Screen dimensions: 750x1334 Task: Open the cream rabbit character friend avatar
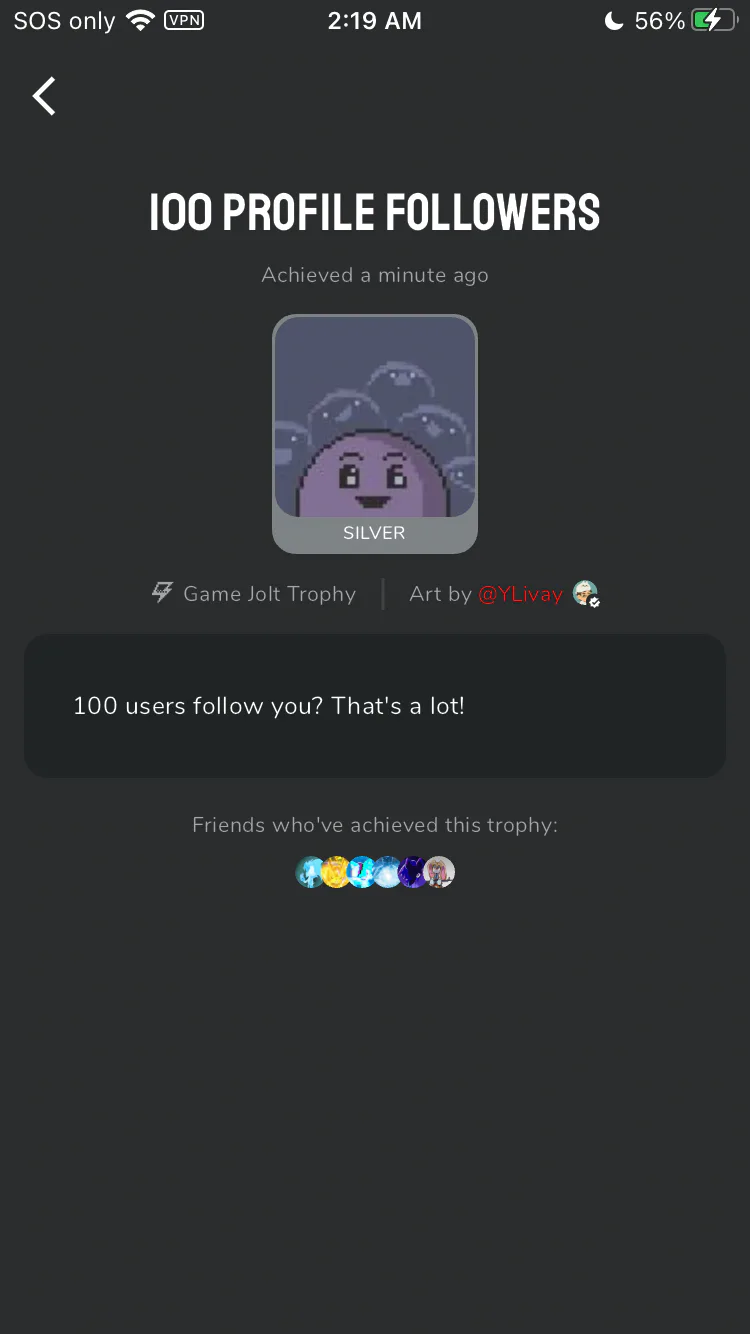(x=440, y=872)
